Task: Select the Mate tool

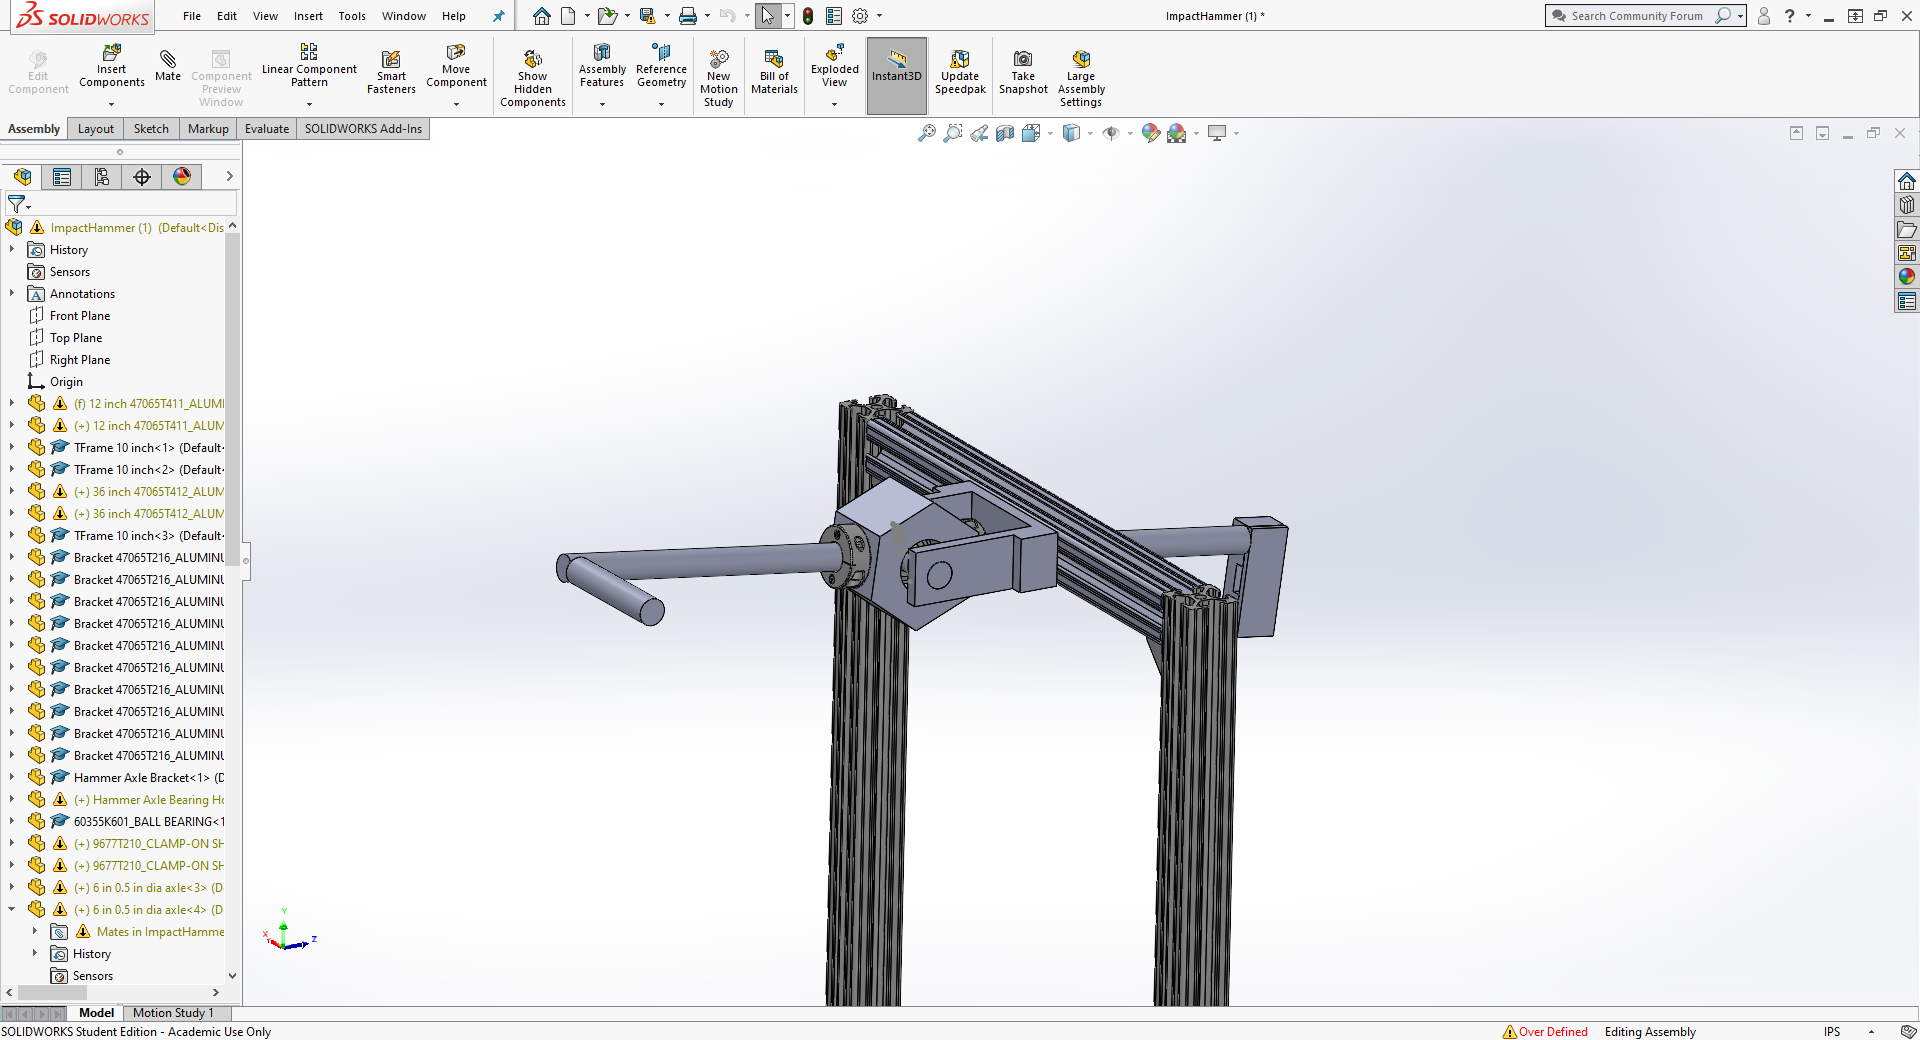Action: tap(168, 64)
